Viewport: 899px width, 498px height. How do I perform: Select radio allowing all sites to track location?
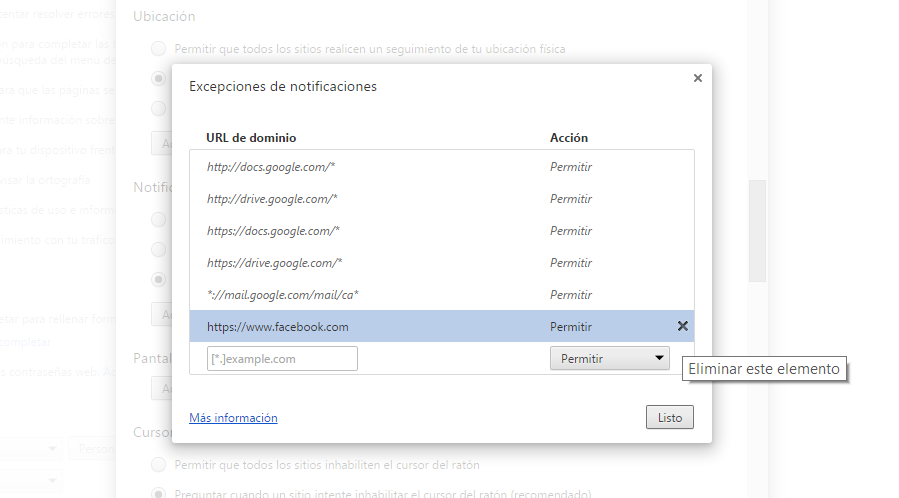159,49
